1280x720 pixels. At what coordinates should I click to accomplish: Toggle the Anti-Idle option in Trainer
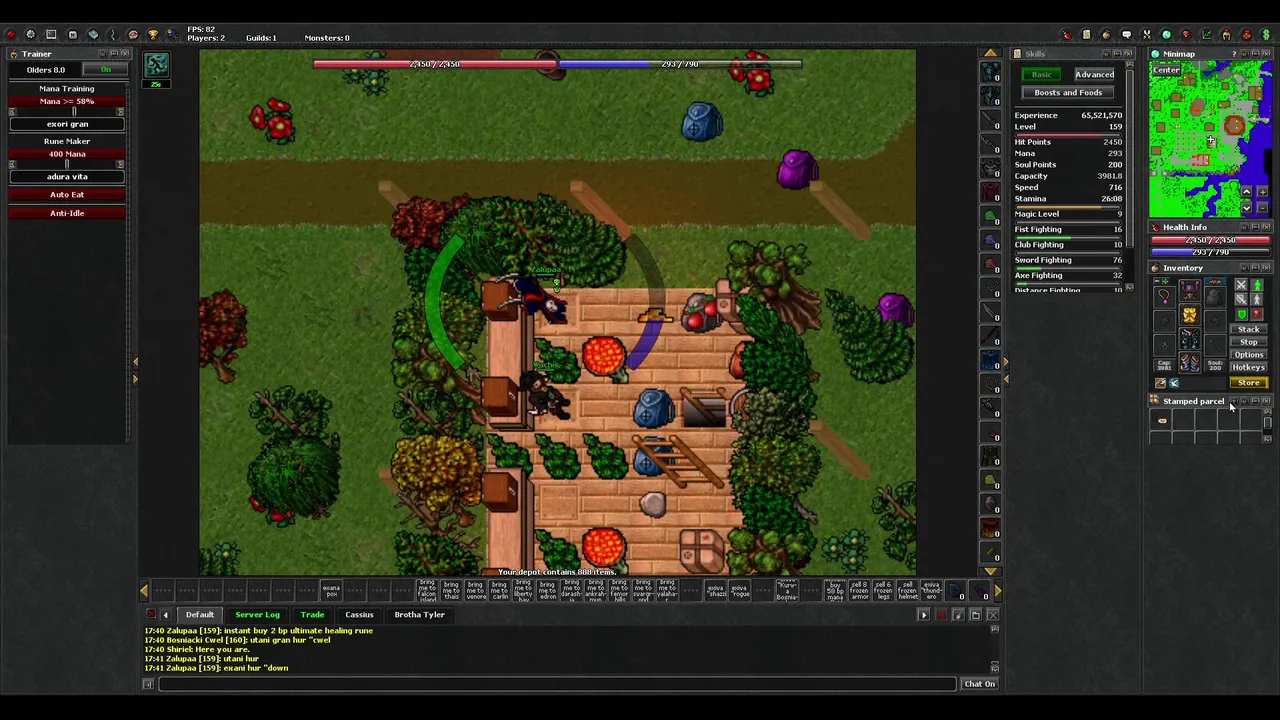(x=67, y=213)
